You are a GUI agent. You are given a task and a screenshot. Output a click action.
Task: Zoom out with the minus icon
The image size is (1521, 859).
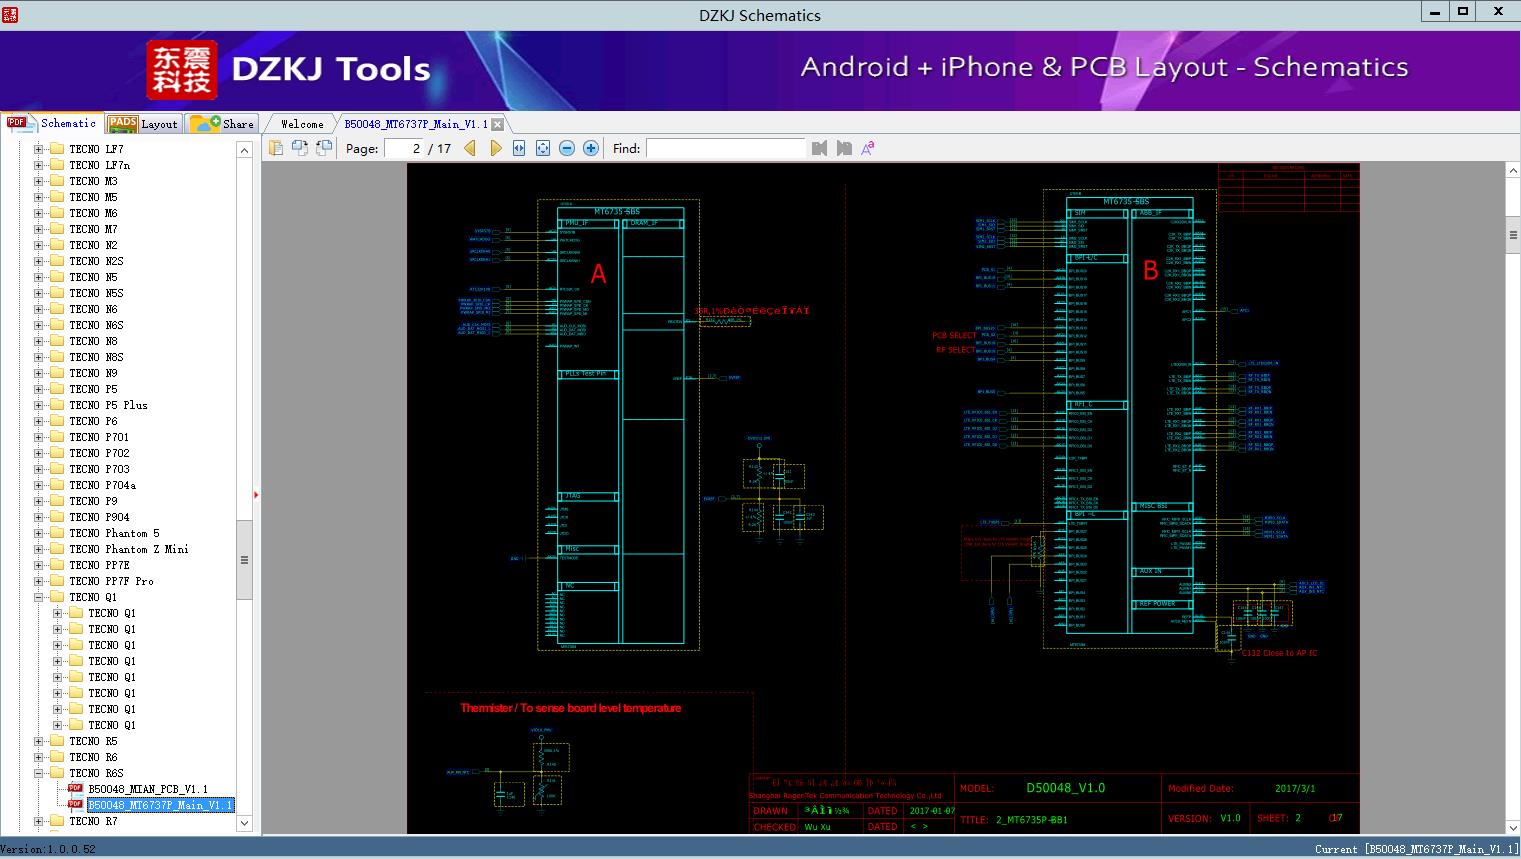coord(567,148)
